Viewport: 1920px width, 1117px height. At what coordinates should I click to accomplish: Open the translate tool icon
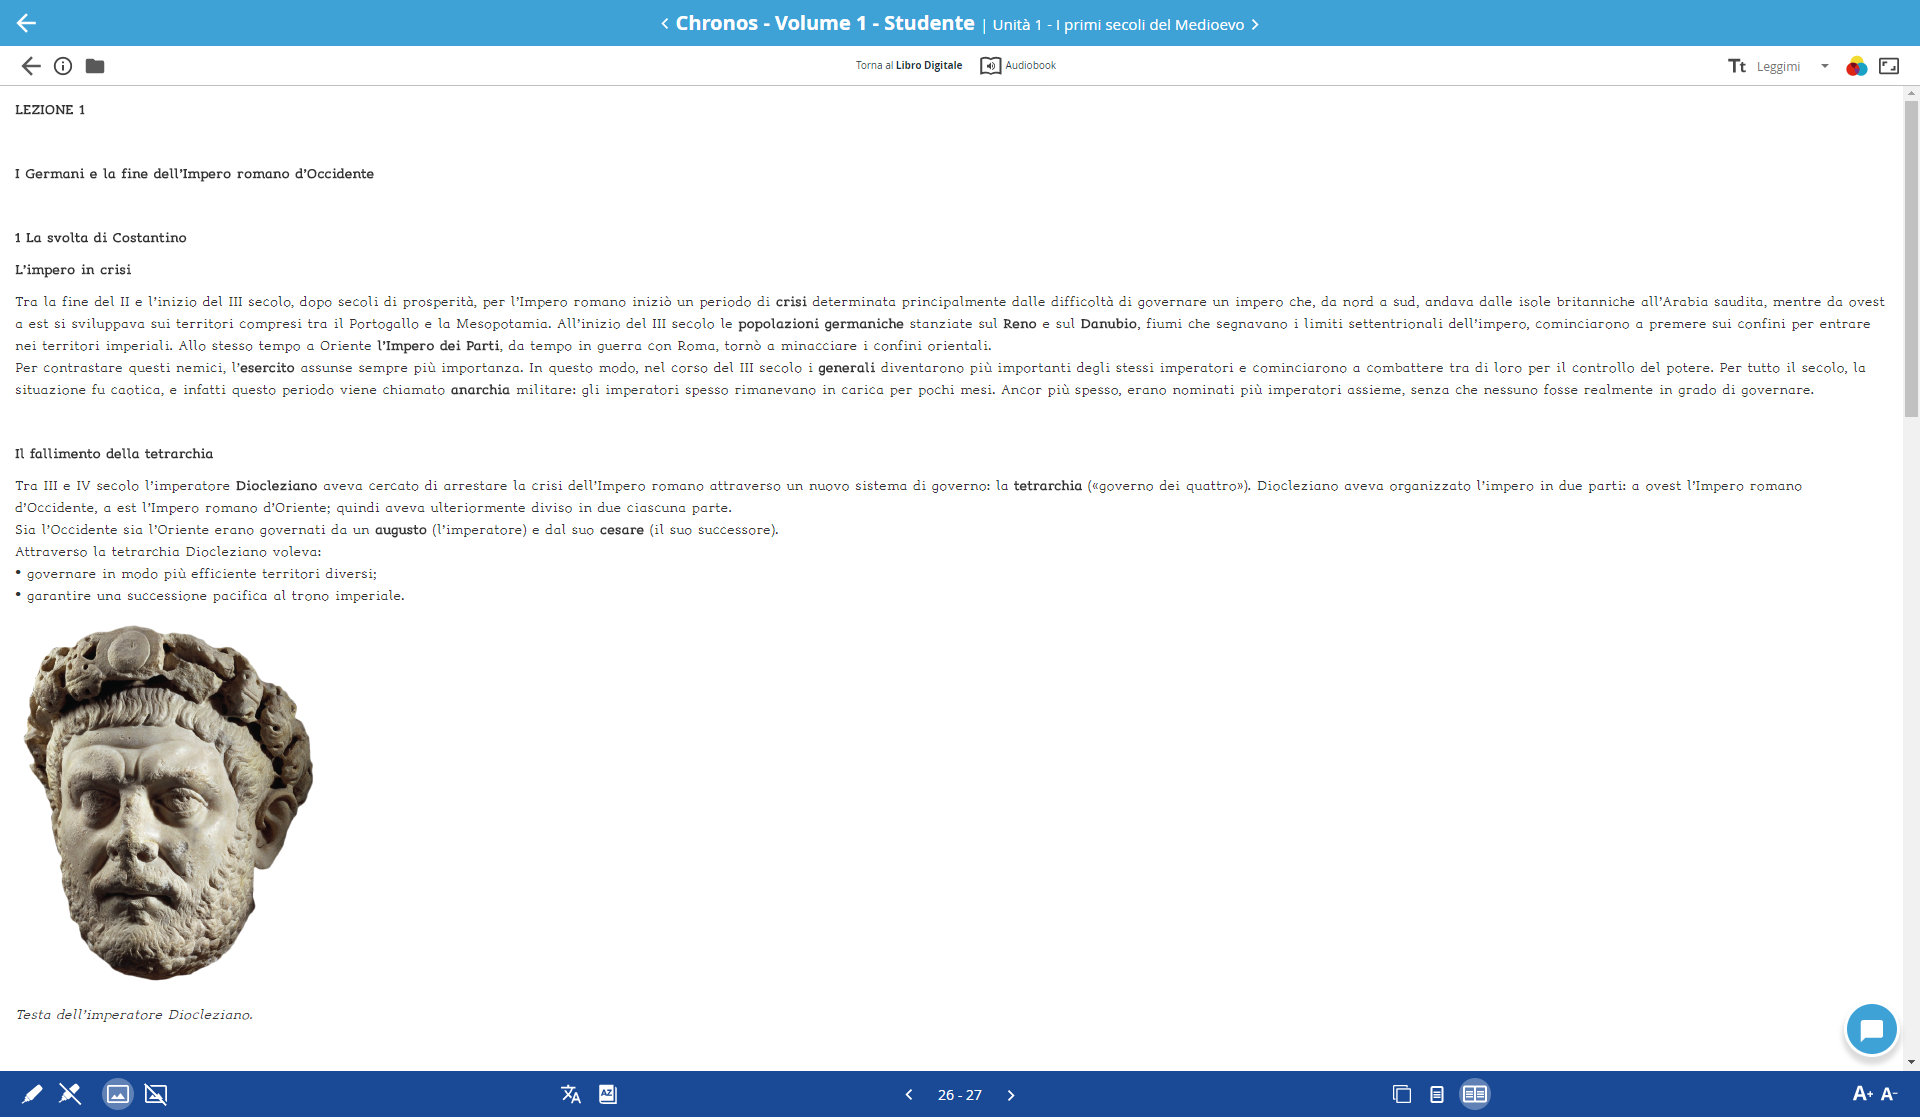click(x=571, y=1094)
